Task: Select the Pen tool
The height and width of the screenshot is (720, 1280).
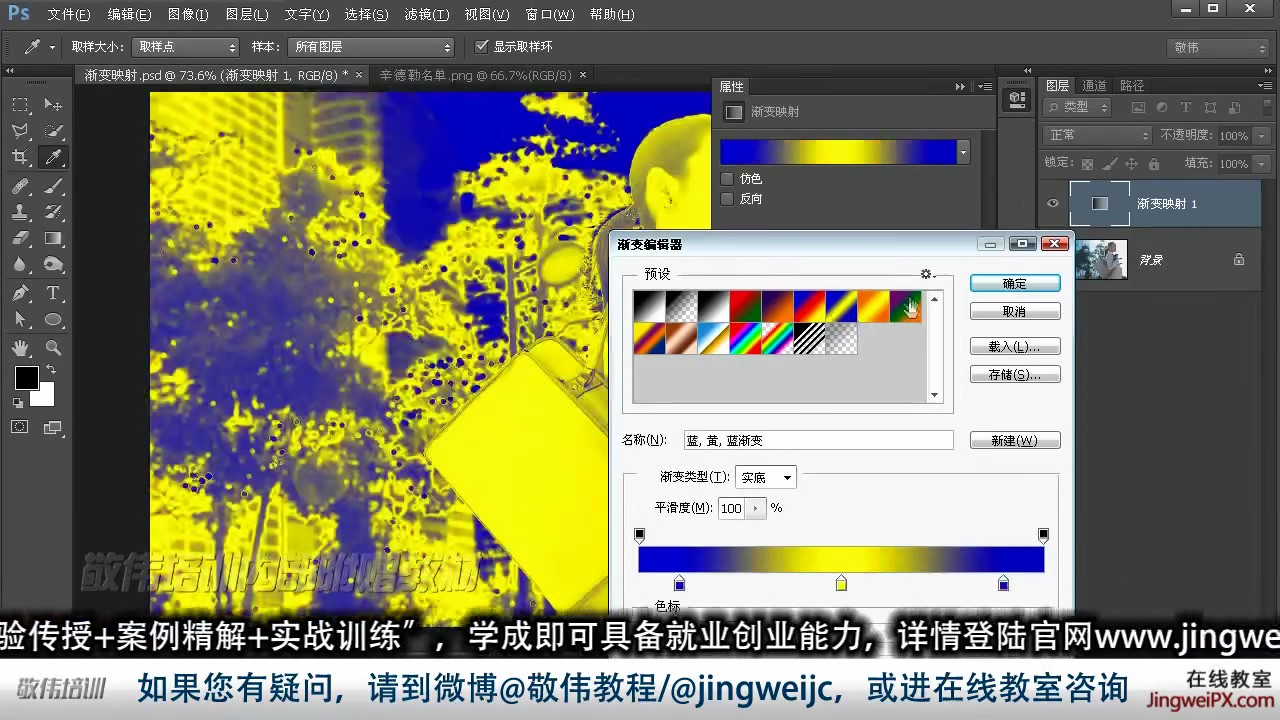Action: tap(20, 293)
